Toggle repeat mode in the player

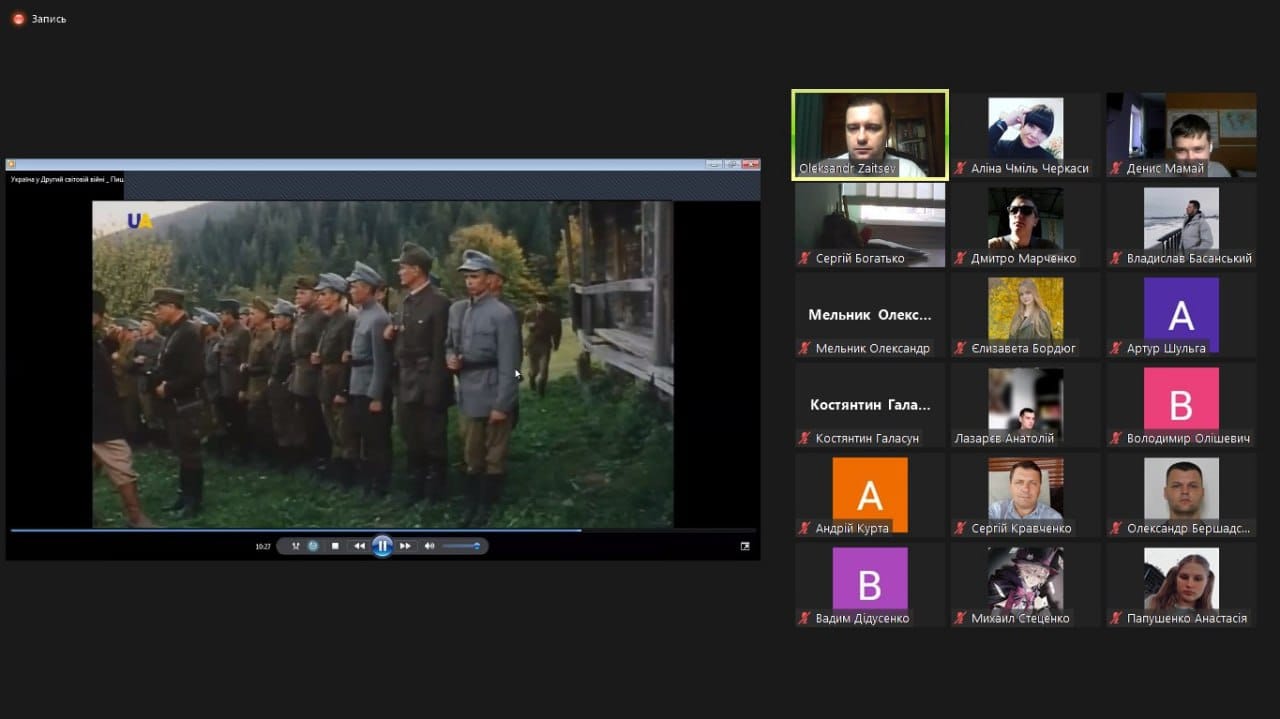point(313,546)
